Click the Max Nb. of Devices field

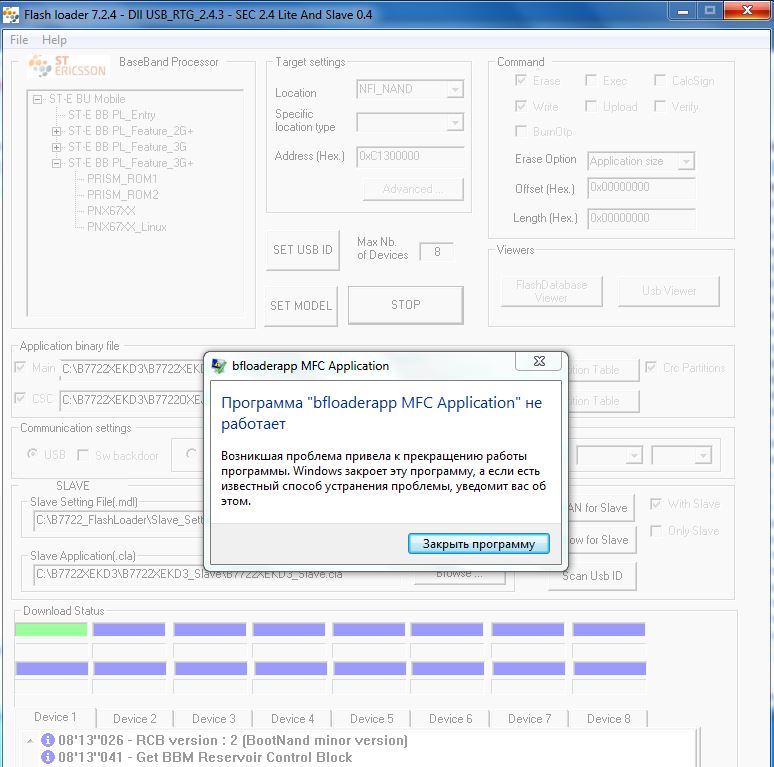click(x=436, y=252)
